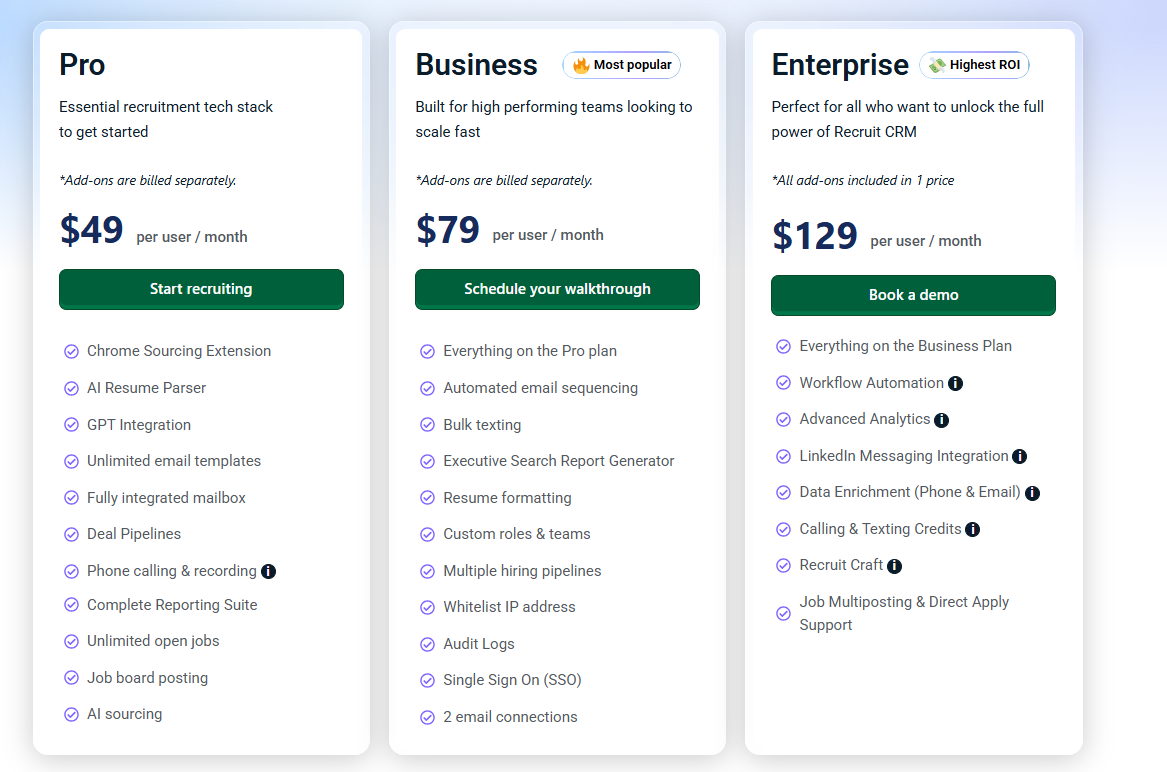
Task: Click Schedule your walkthrough button
Action: [x=557, y=289]
